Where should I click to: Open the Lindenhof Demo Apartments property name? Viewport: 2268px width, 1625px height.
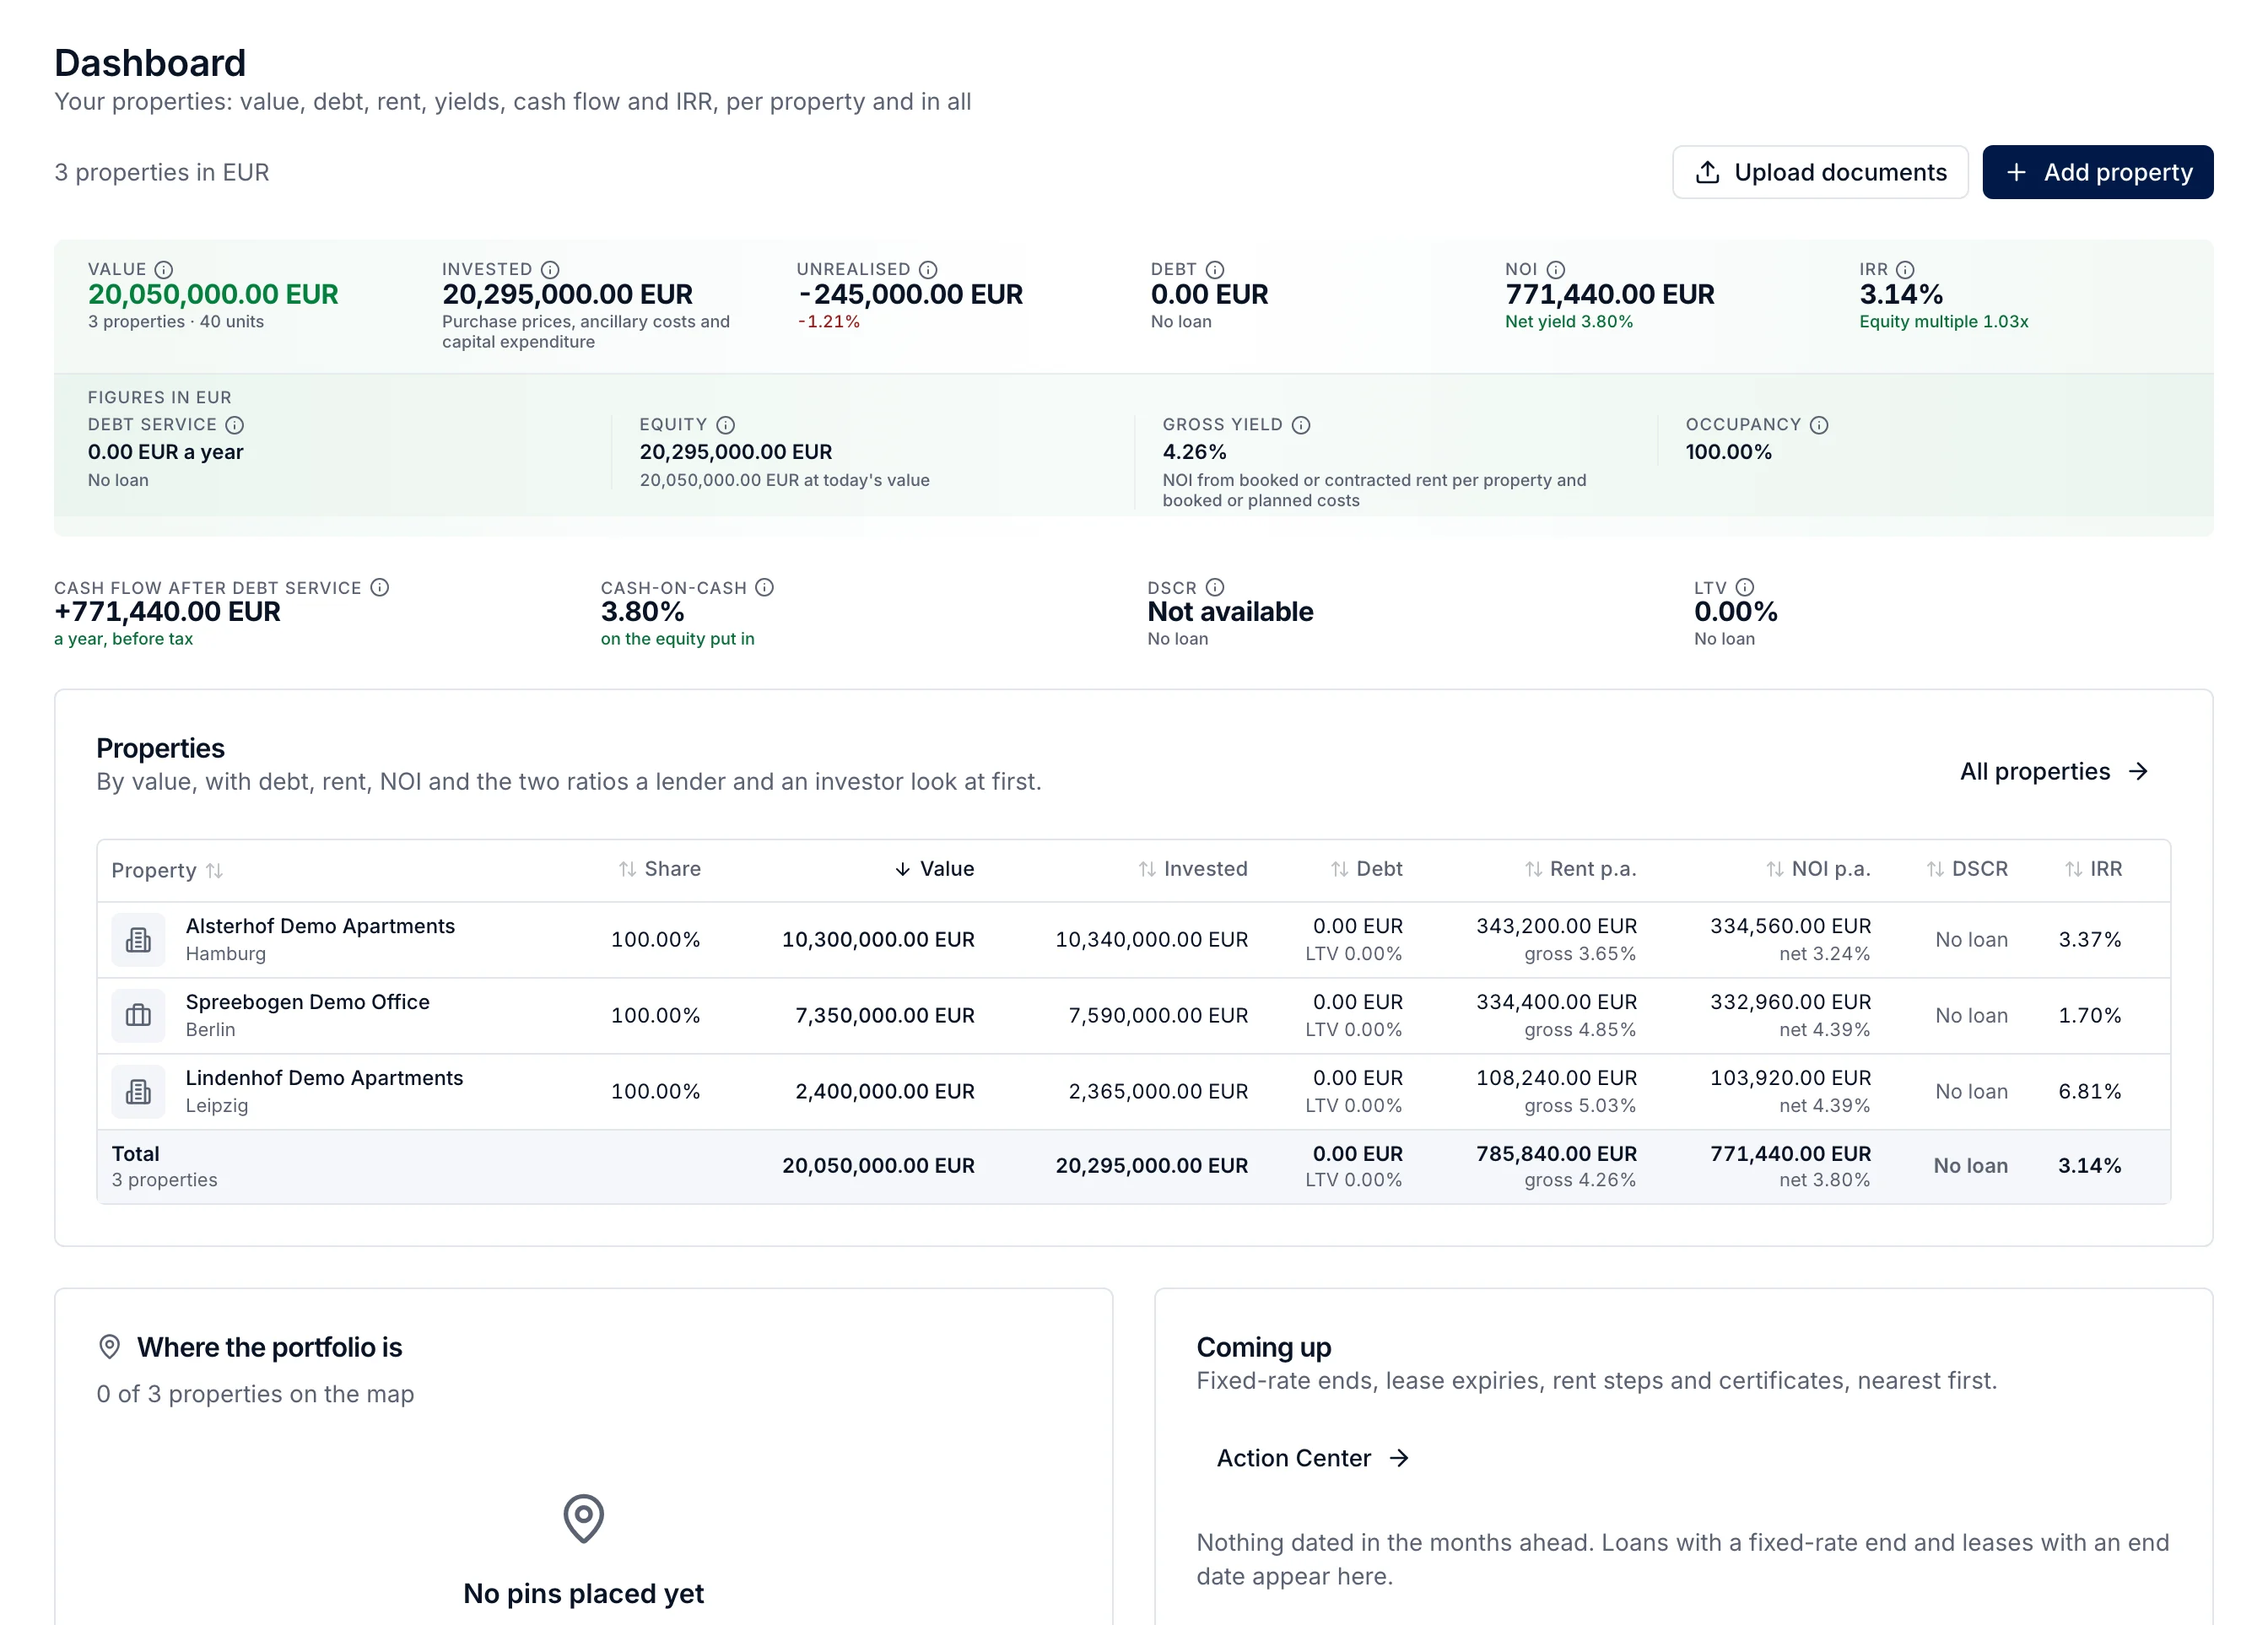[324, 1078]
